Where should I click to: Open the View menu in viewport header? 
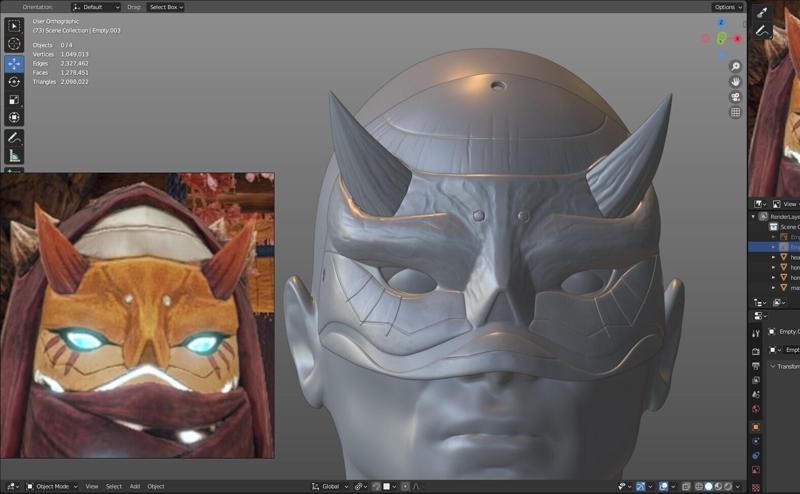click(92, 486)
